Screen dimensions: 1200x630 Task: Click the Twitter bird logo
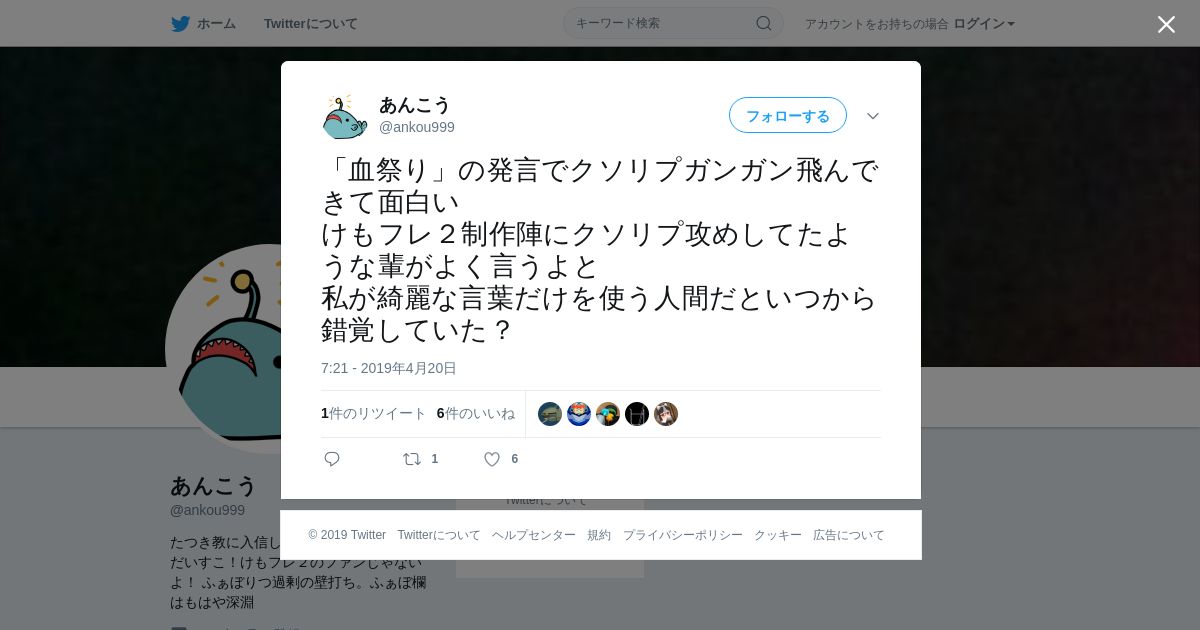tap(180, 24)
